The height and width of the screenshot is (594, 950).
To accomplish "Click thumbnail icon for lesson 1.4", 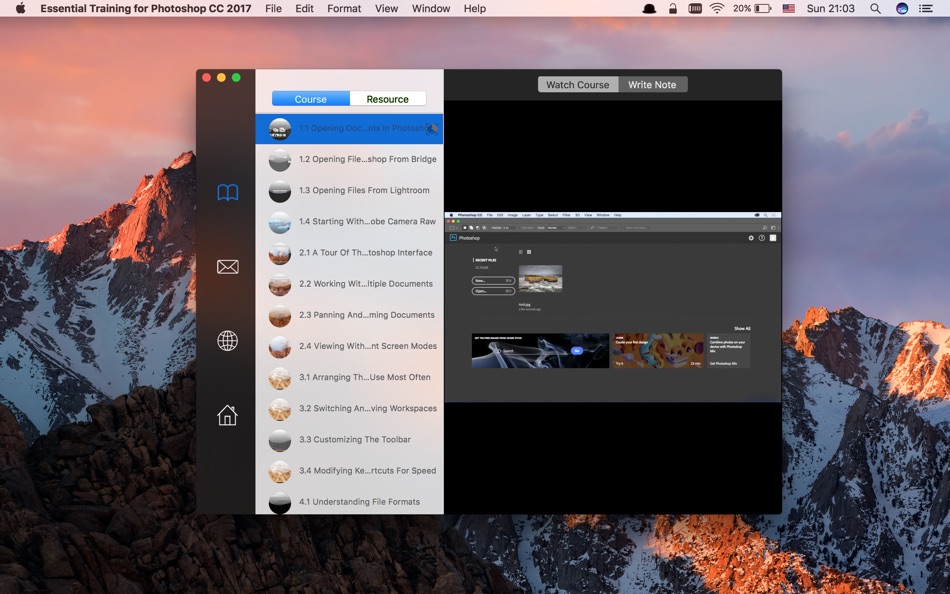I will coord(279,222).
